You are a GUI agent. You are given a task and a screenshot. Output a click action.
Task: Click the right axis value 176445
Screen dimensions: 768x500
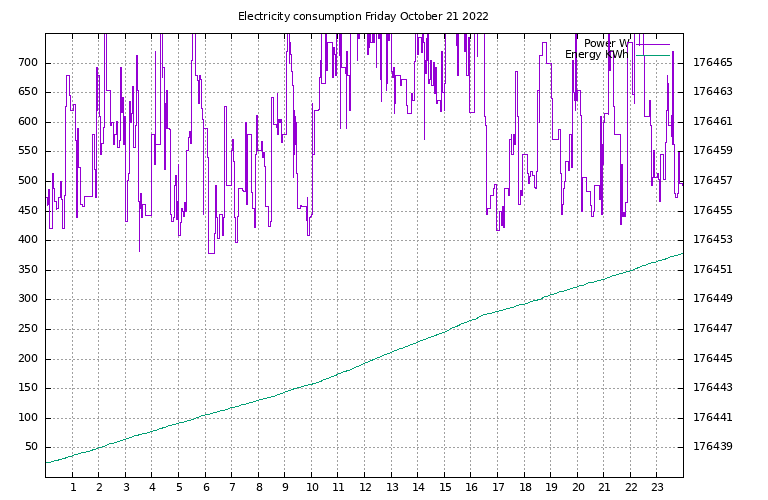(713, 358)
